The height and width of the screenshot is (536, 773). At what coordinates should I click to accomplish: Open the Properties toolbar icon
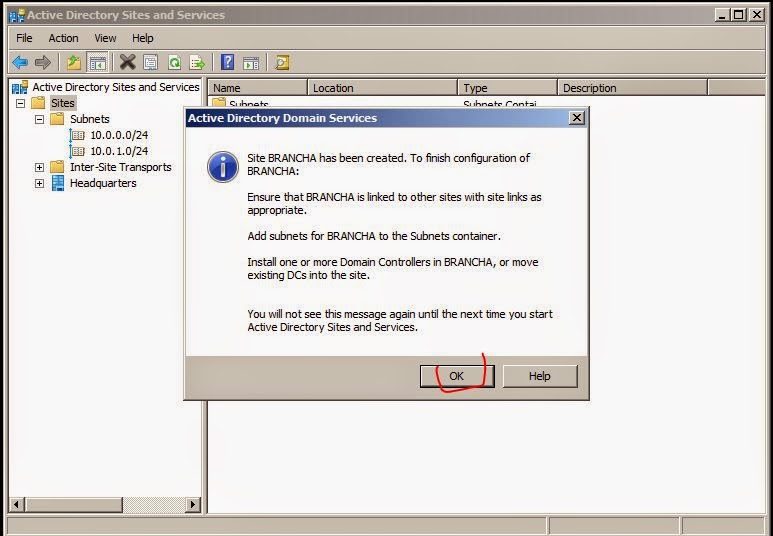click(151, 63)
